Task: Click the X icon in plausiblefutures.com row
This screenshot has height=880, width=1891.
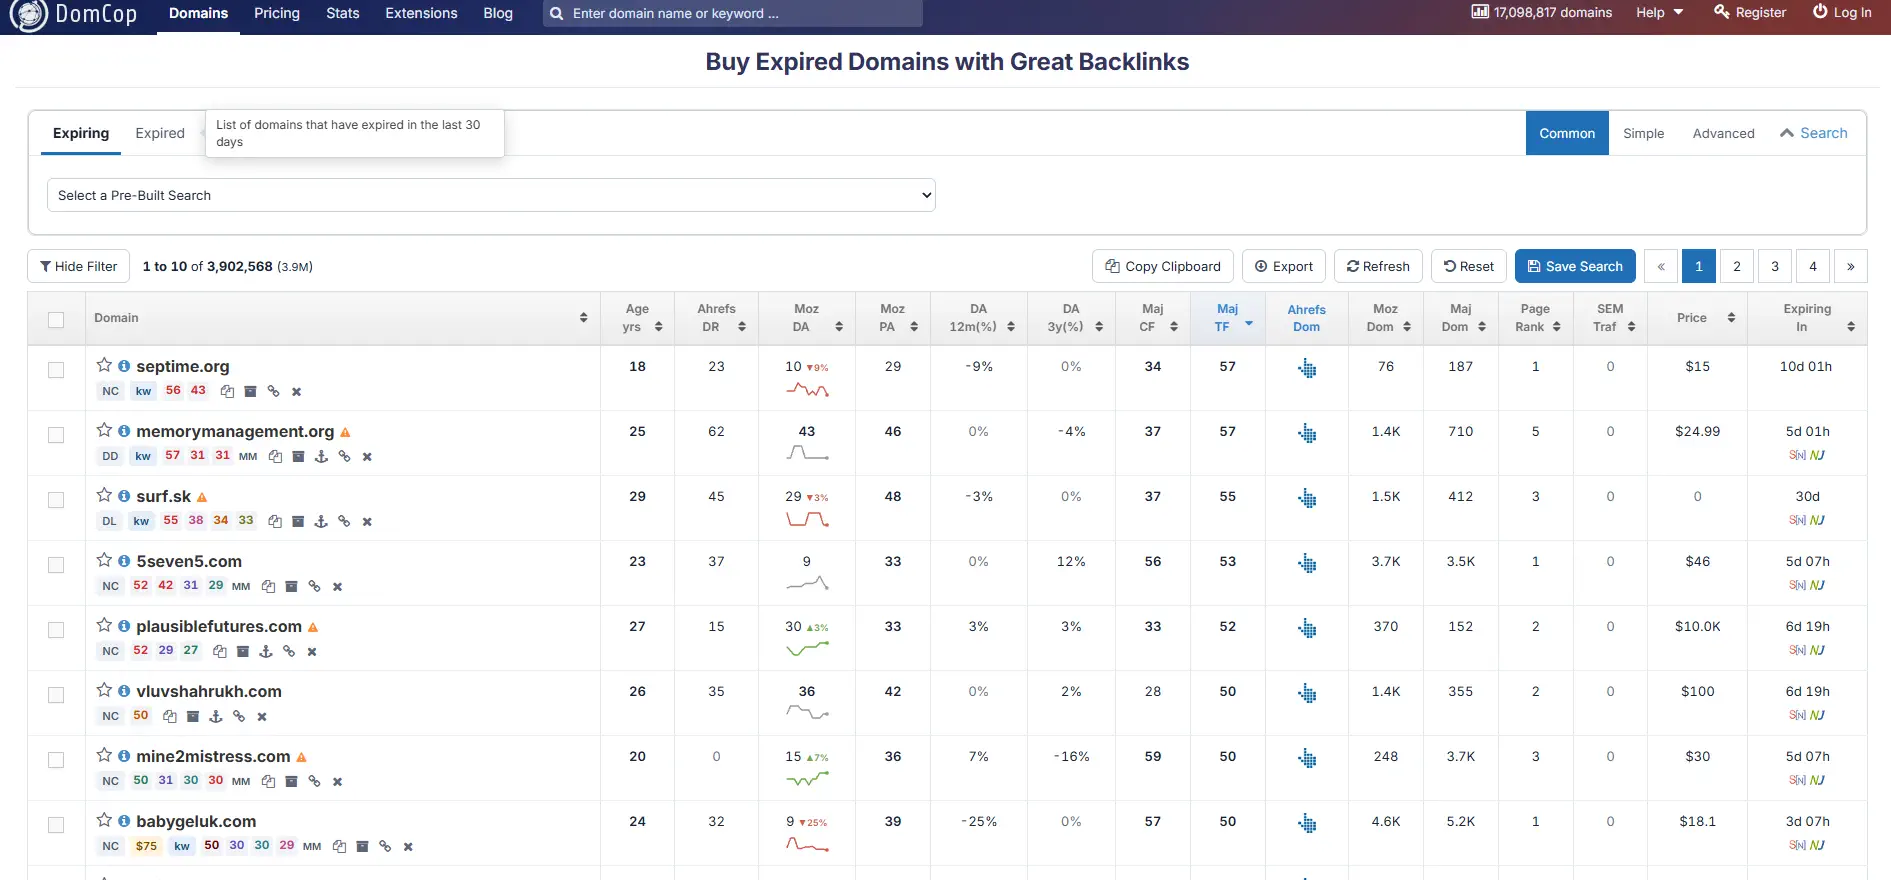Action: (x=312, y=651)
